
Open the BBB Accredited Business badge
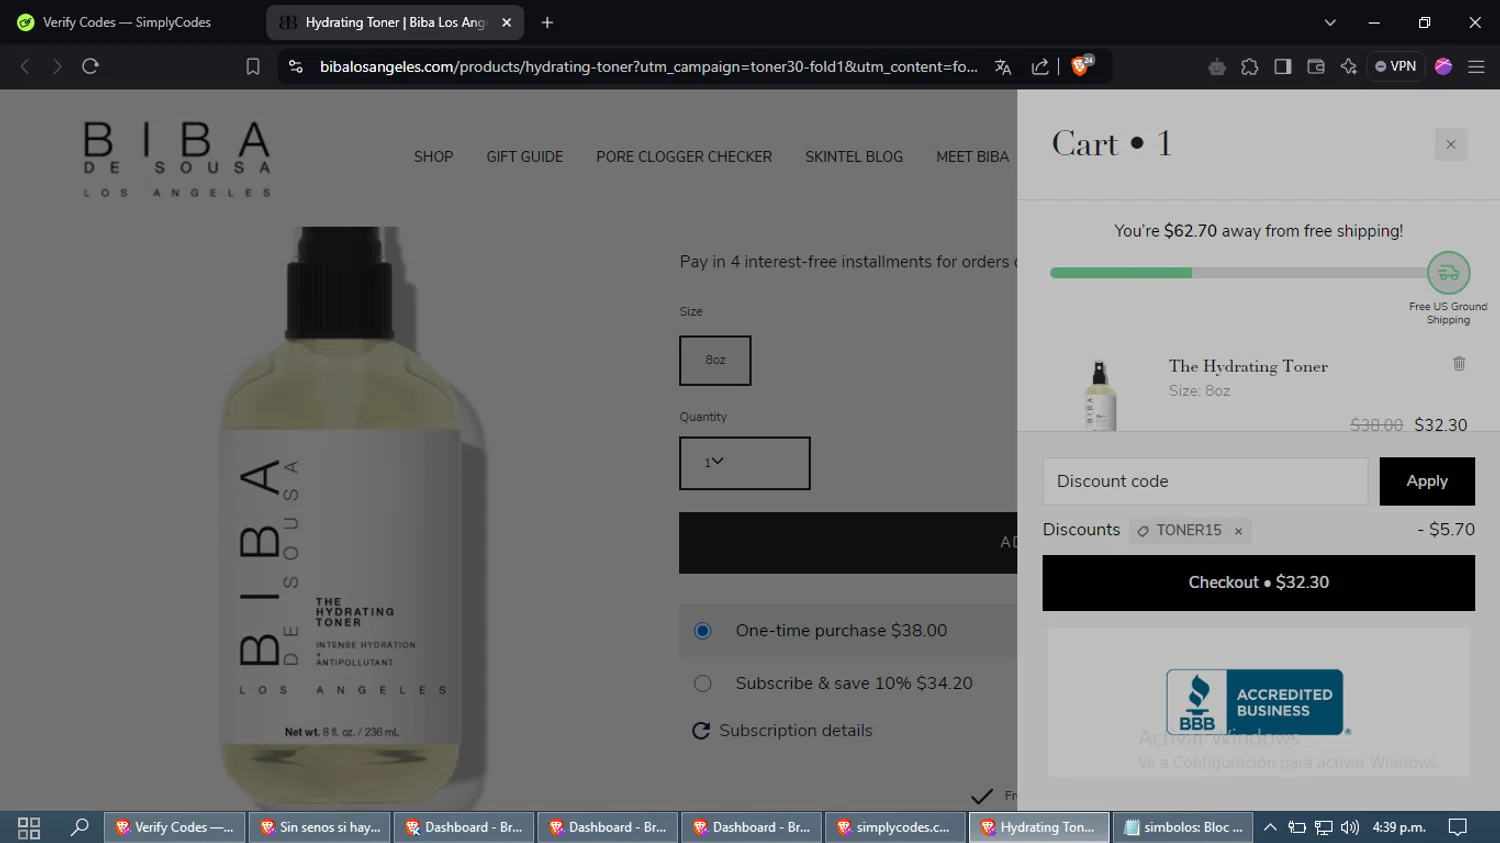1258,702
